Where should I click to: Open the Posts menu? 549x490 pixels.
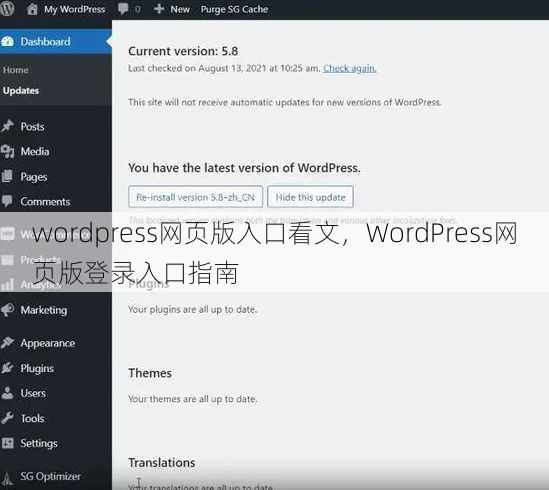[33, 126]
